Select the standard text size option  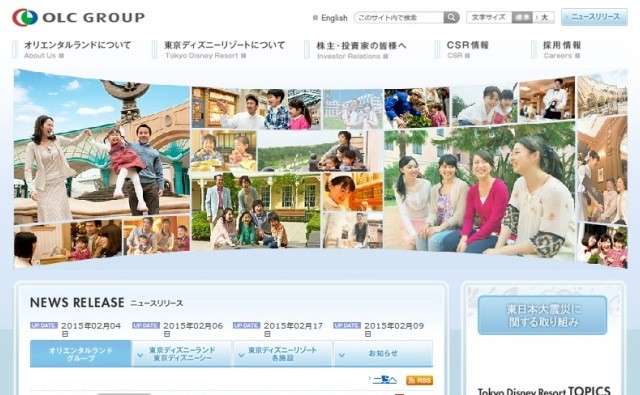[522, 17]
